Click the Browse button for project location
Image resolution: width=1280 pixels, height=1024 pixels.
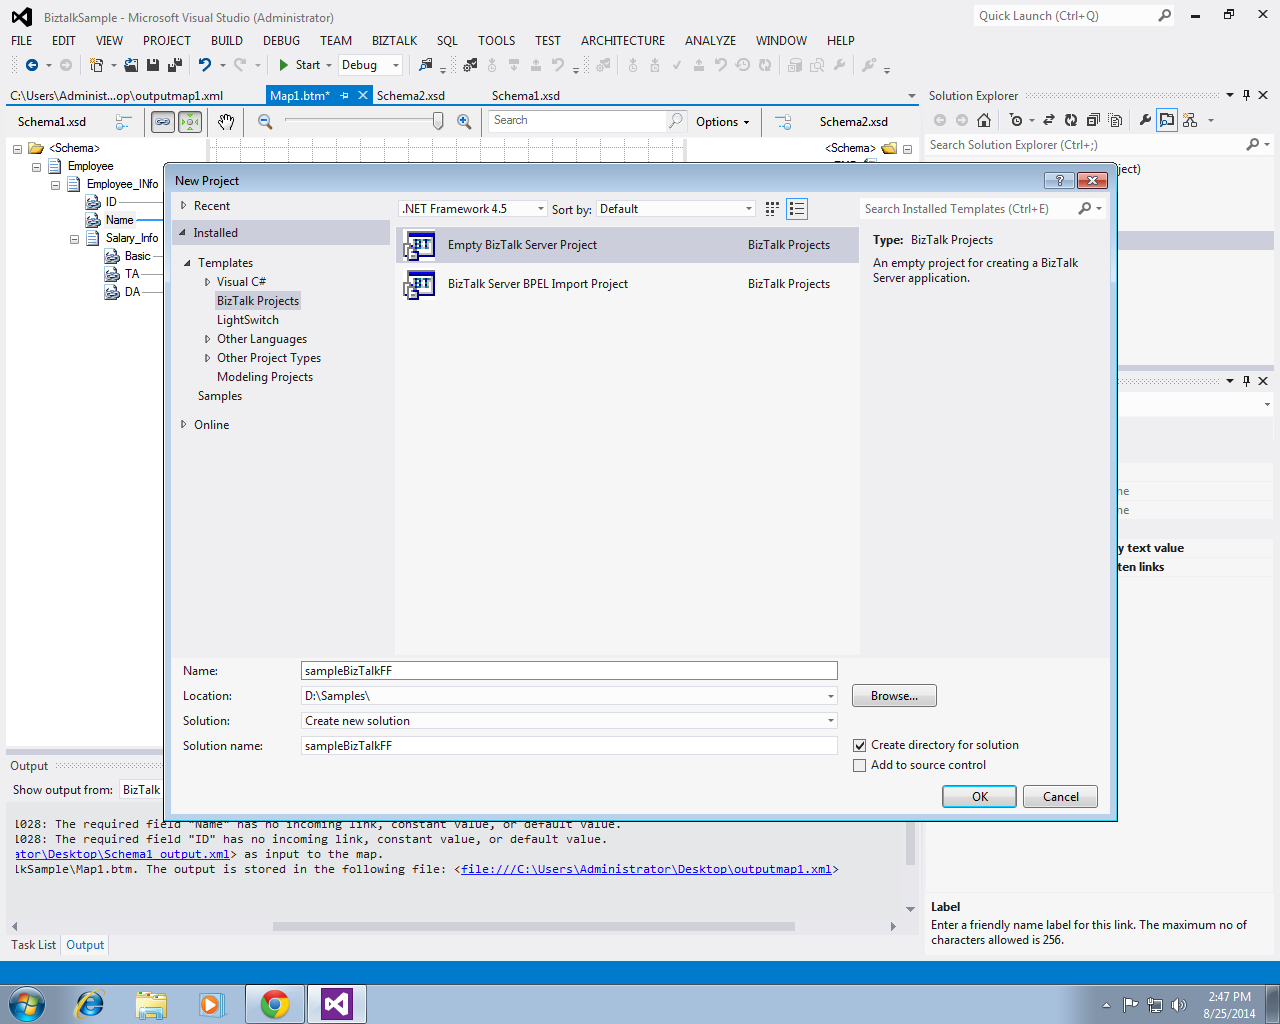893,695
